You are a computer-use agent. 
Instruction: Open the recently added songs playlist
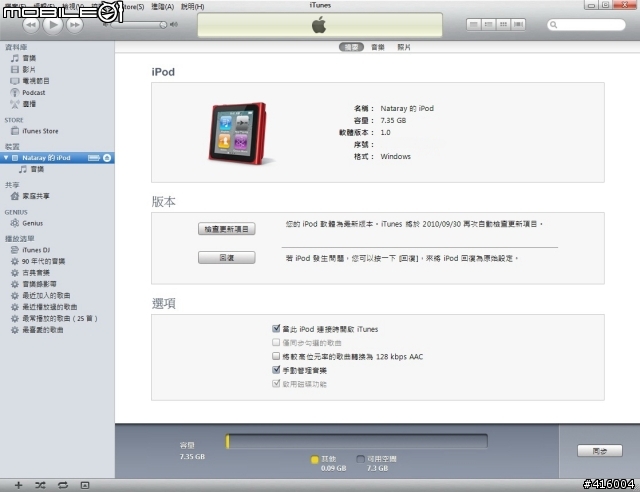(x=46, y=296)
